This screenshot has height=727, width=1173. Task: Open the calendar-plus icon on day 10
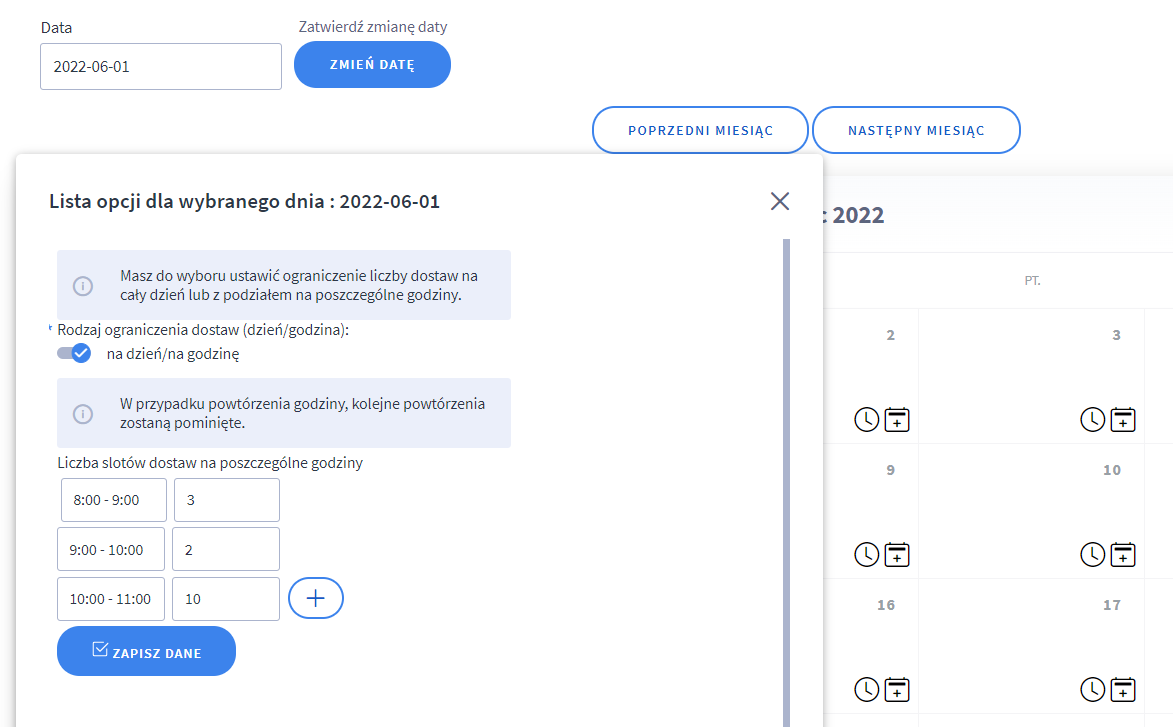point(1123,554)
